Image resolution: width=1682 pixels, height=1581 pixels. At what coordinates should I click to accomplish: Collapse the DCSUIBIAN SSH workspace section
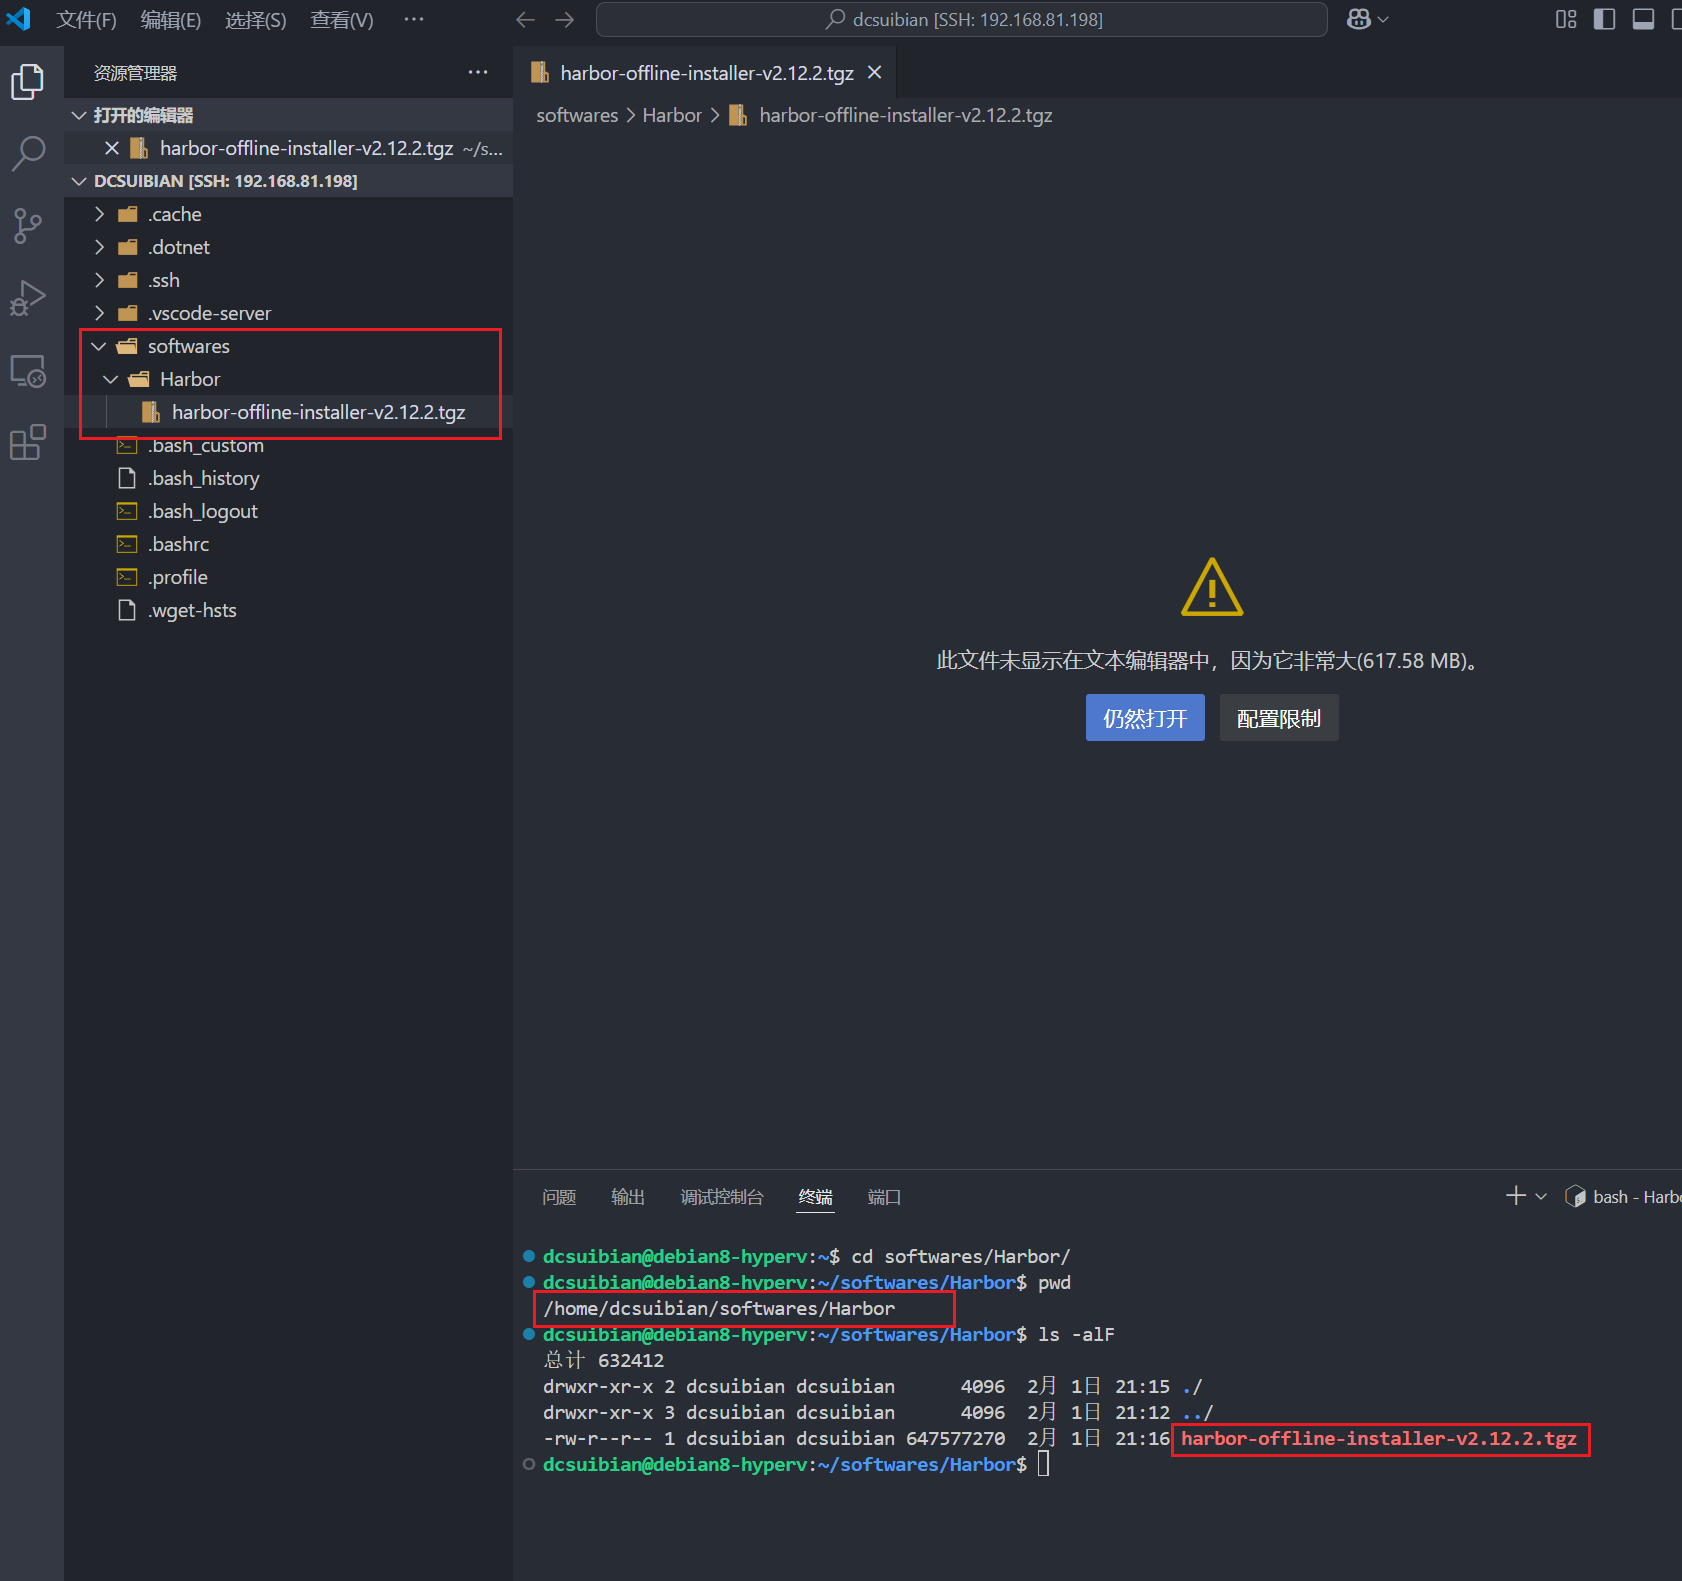288,181
